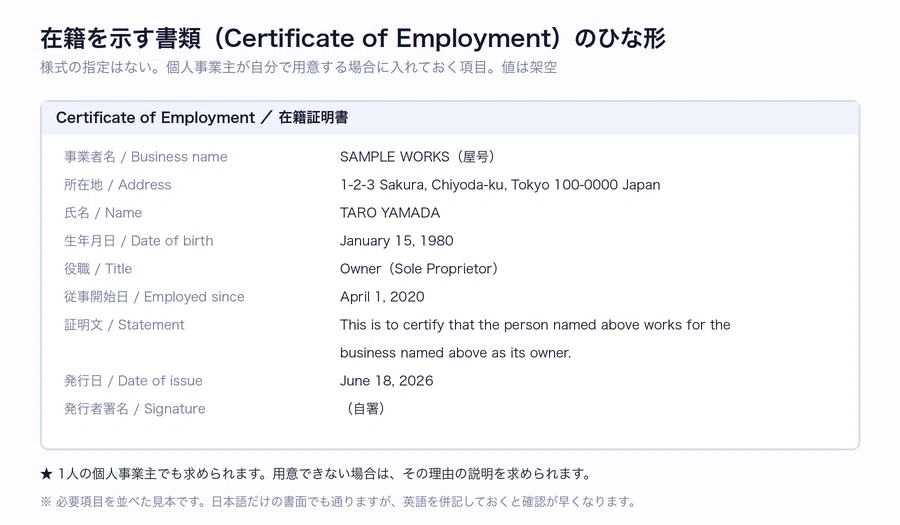
Task: Select the Title label
Action: (98, 269)
